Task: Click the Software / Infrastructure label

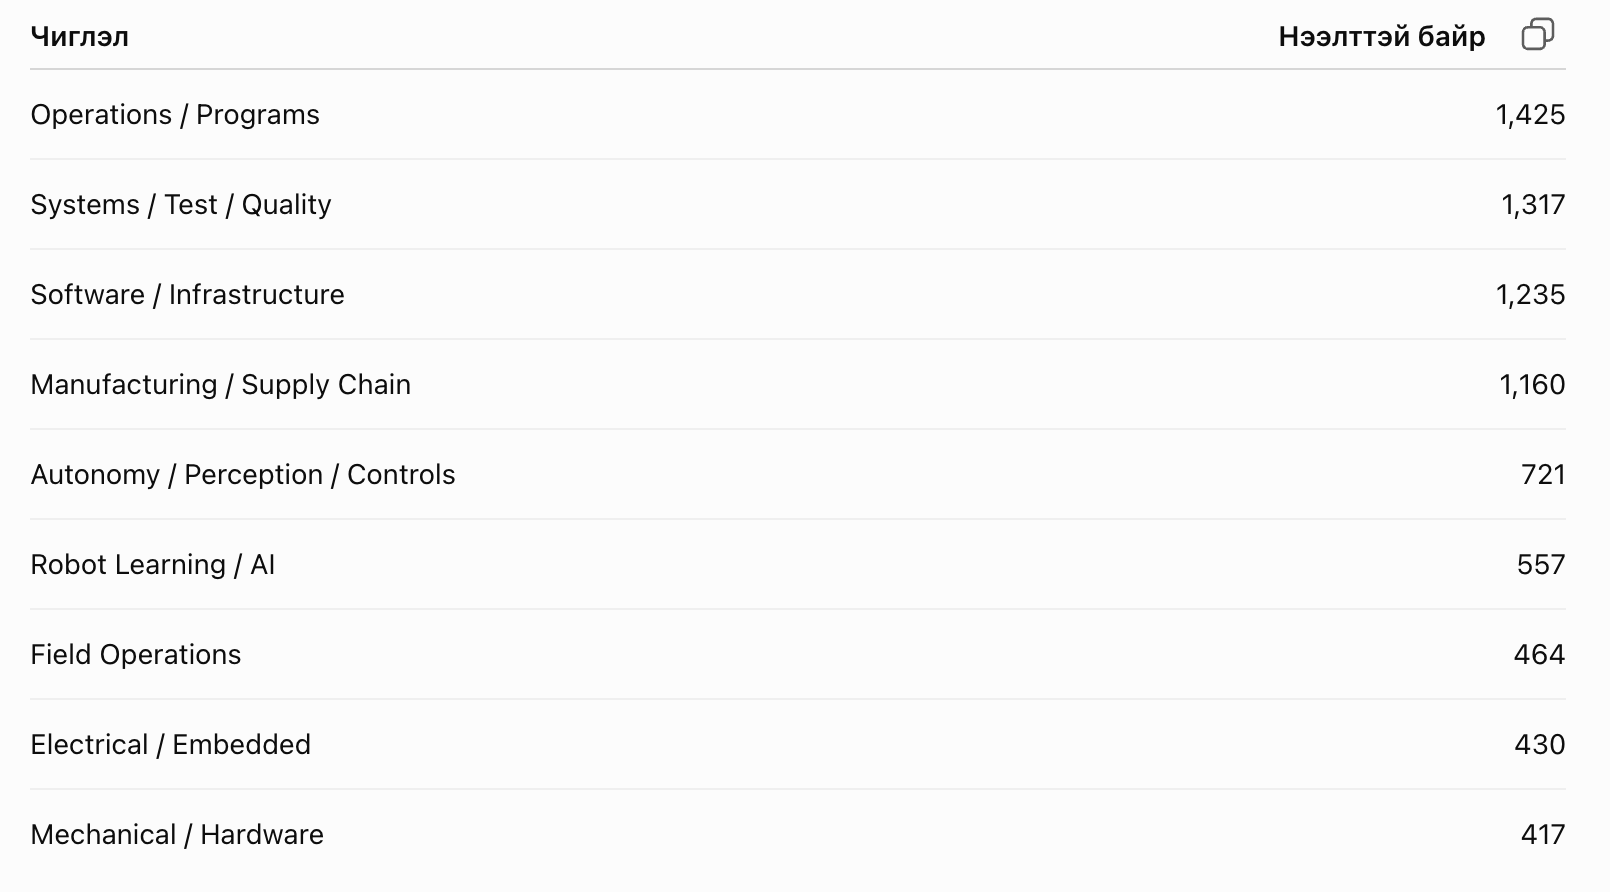Action: pyautogui.click(x=187, y=295)
